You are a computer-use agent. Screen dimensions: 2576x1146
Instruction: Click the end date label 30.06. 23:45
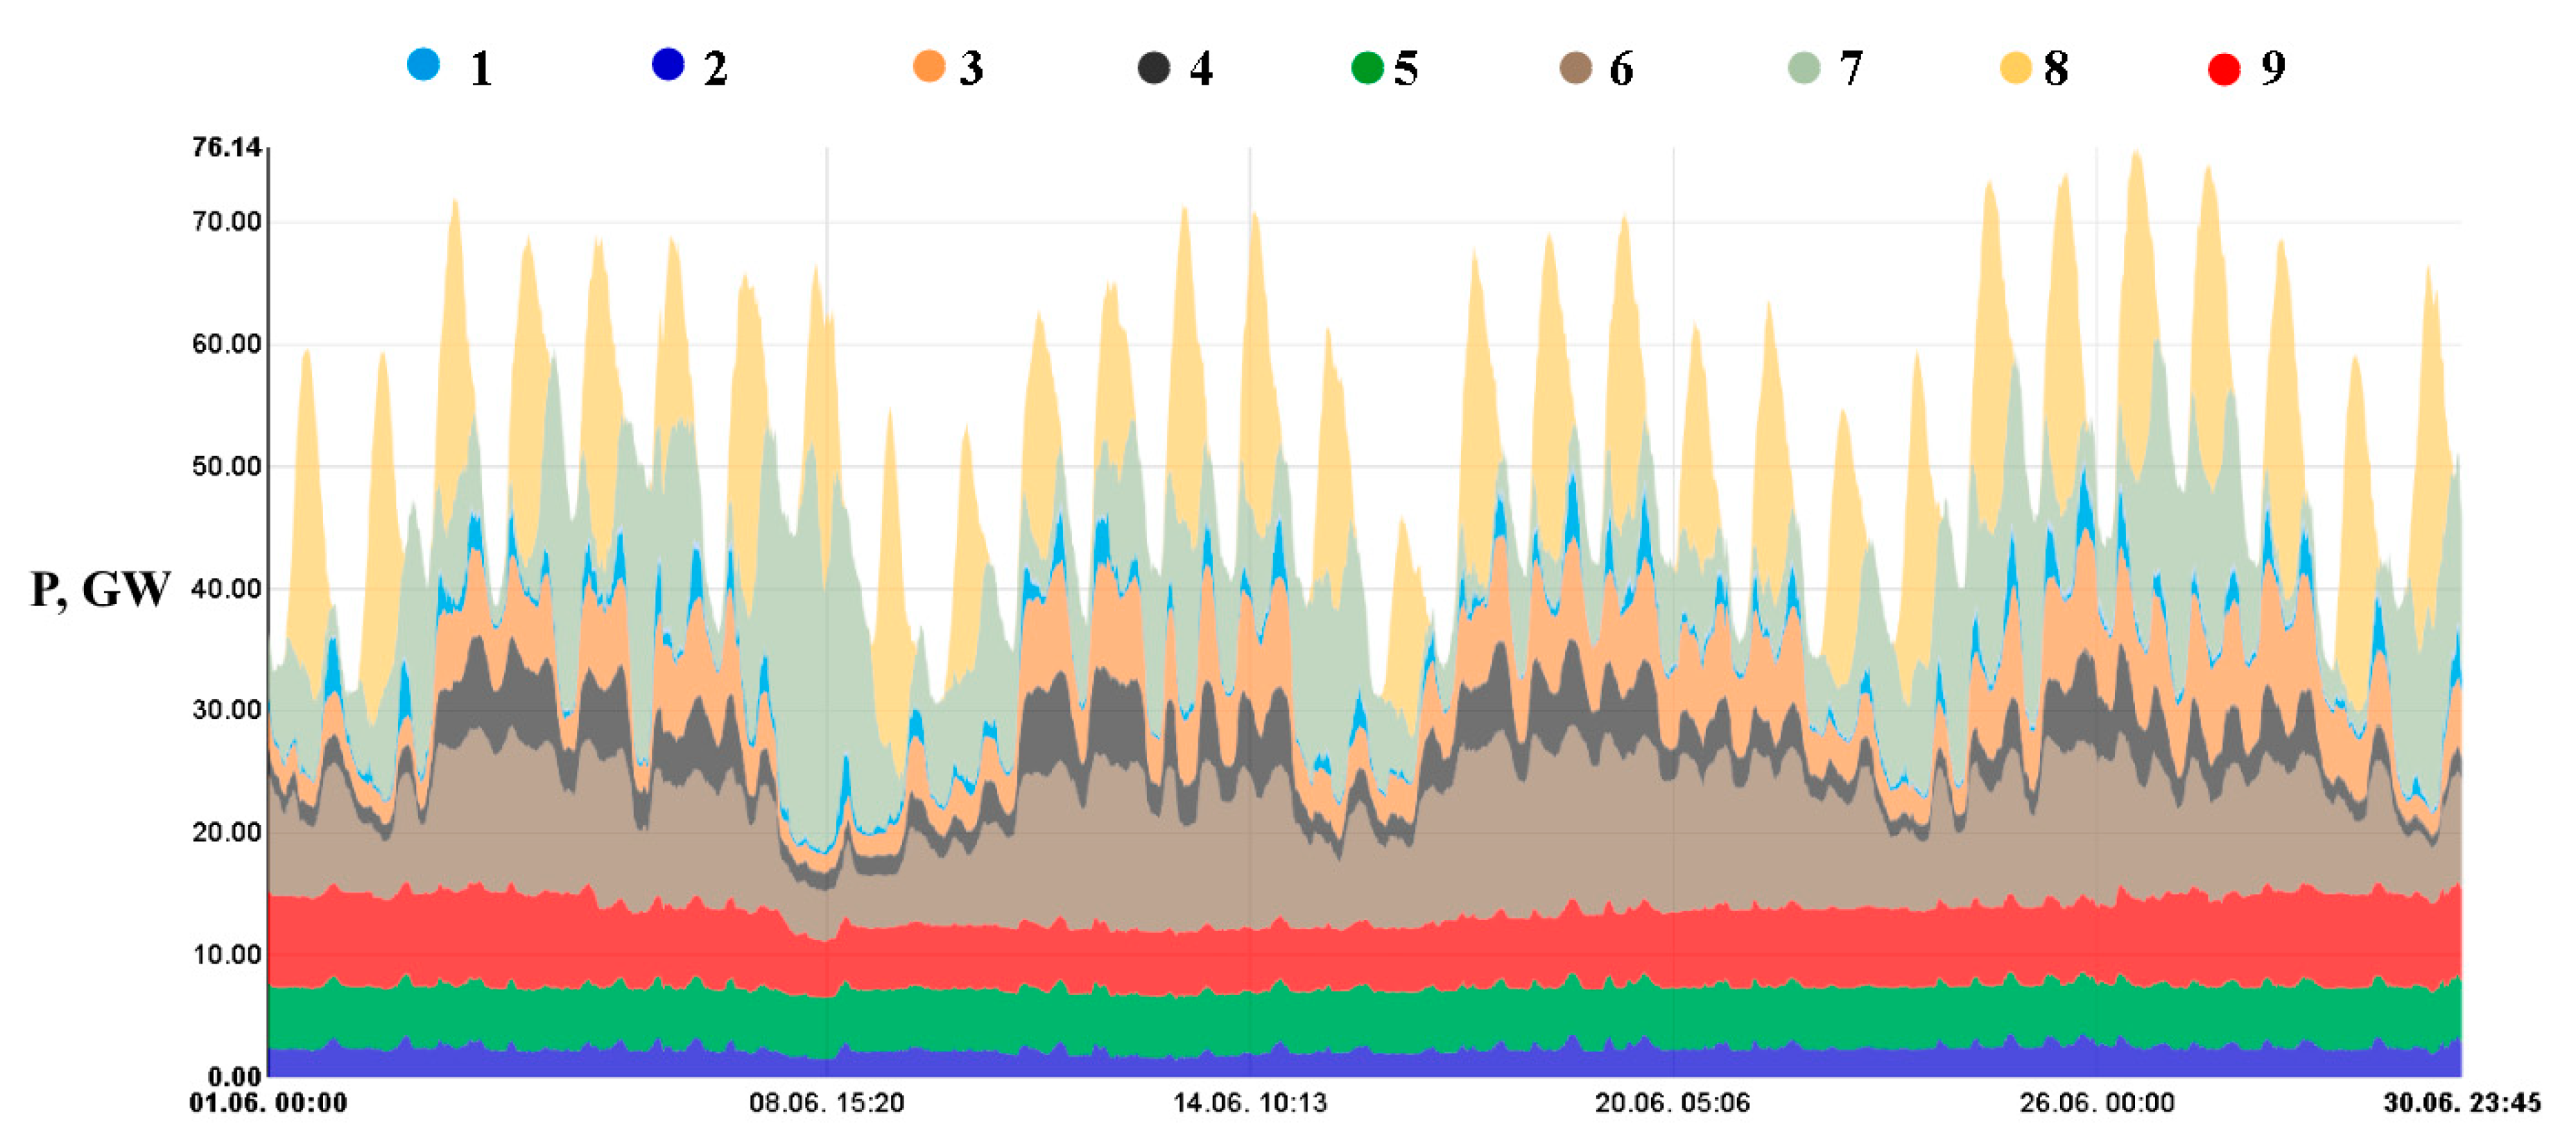coord(2461,1103)
